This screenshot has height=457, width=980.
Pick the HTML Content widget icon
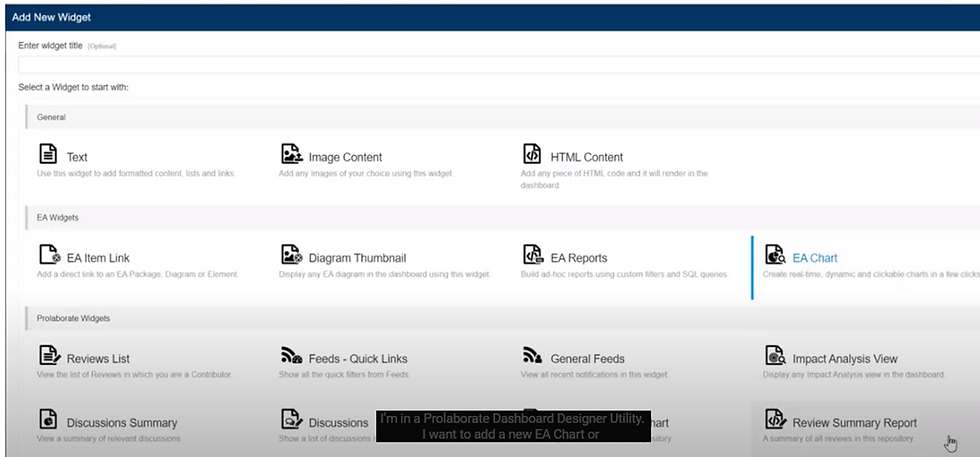(532, 154)
